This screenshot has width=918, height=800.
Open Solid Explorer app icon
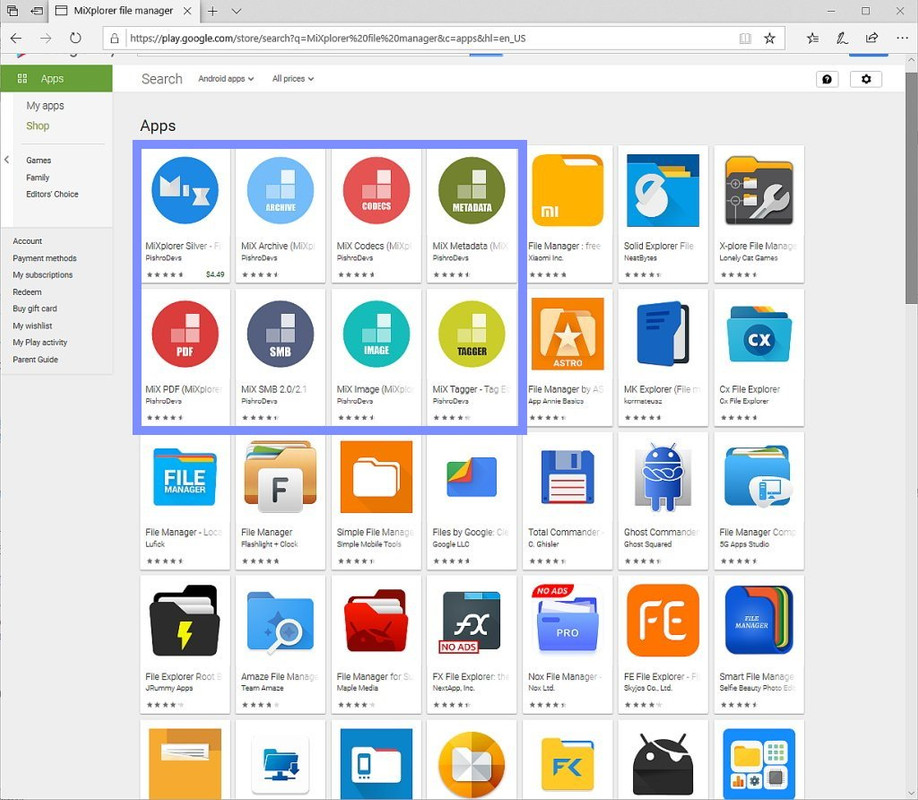tap(663, 190)
